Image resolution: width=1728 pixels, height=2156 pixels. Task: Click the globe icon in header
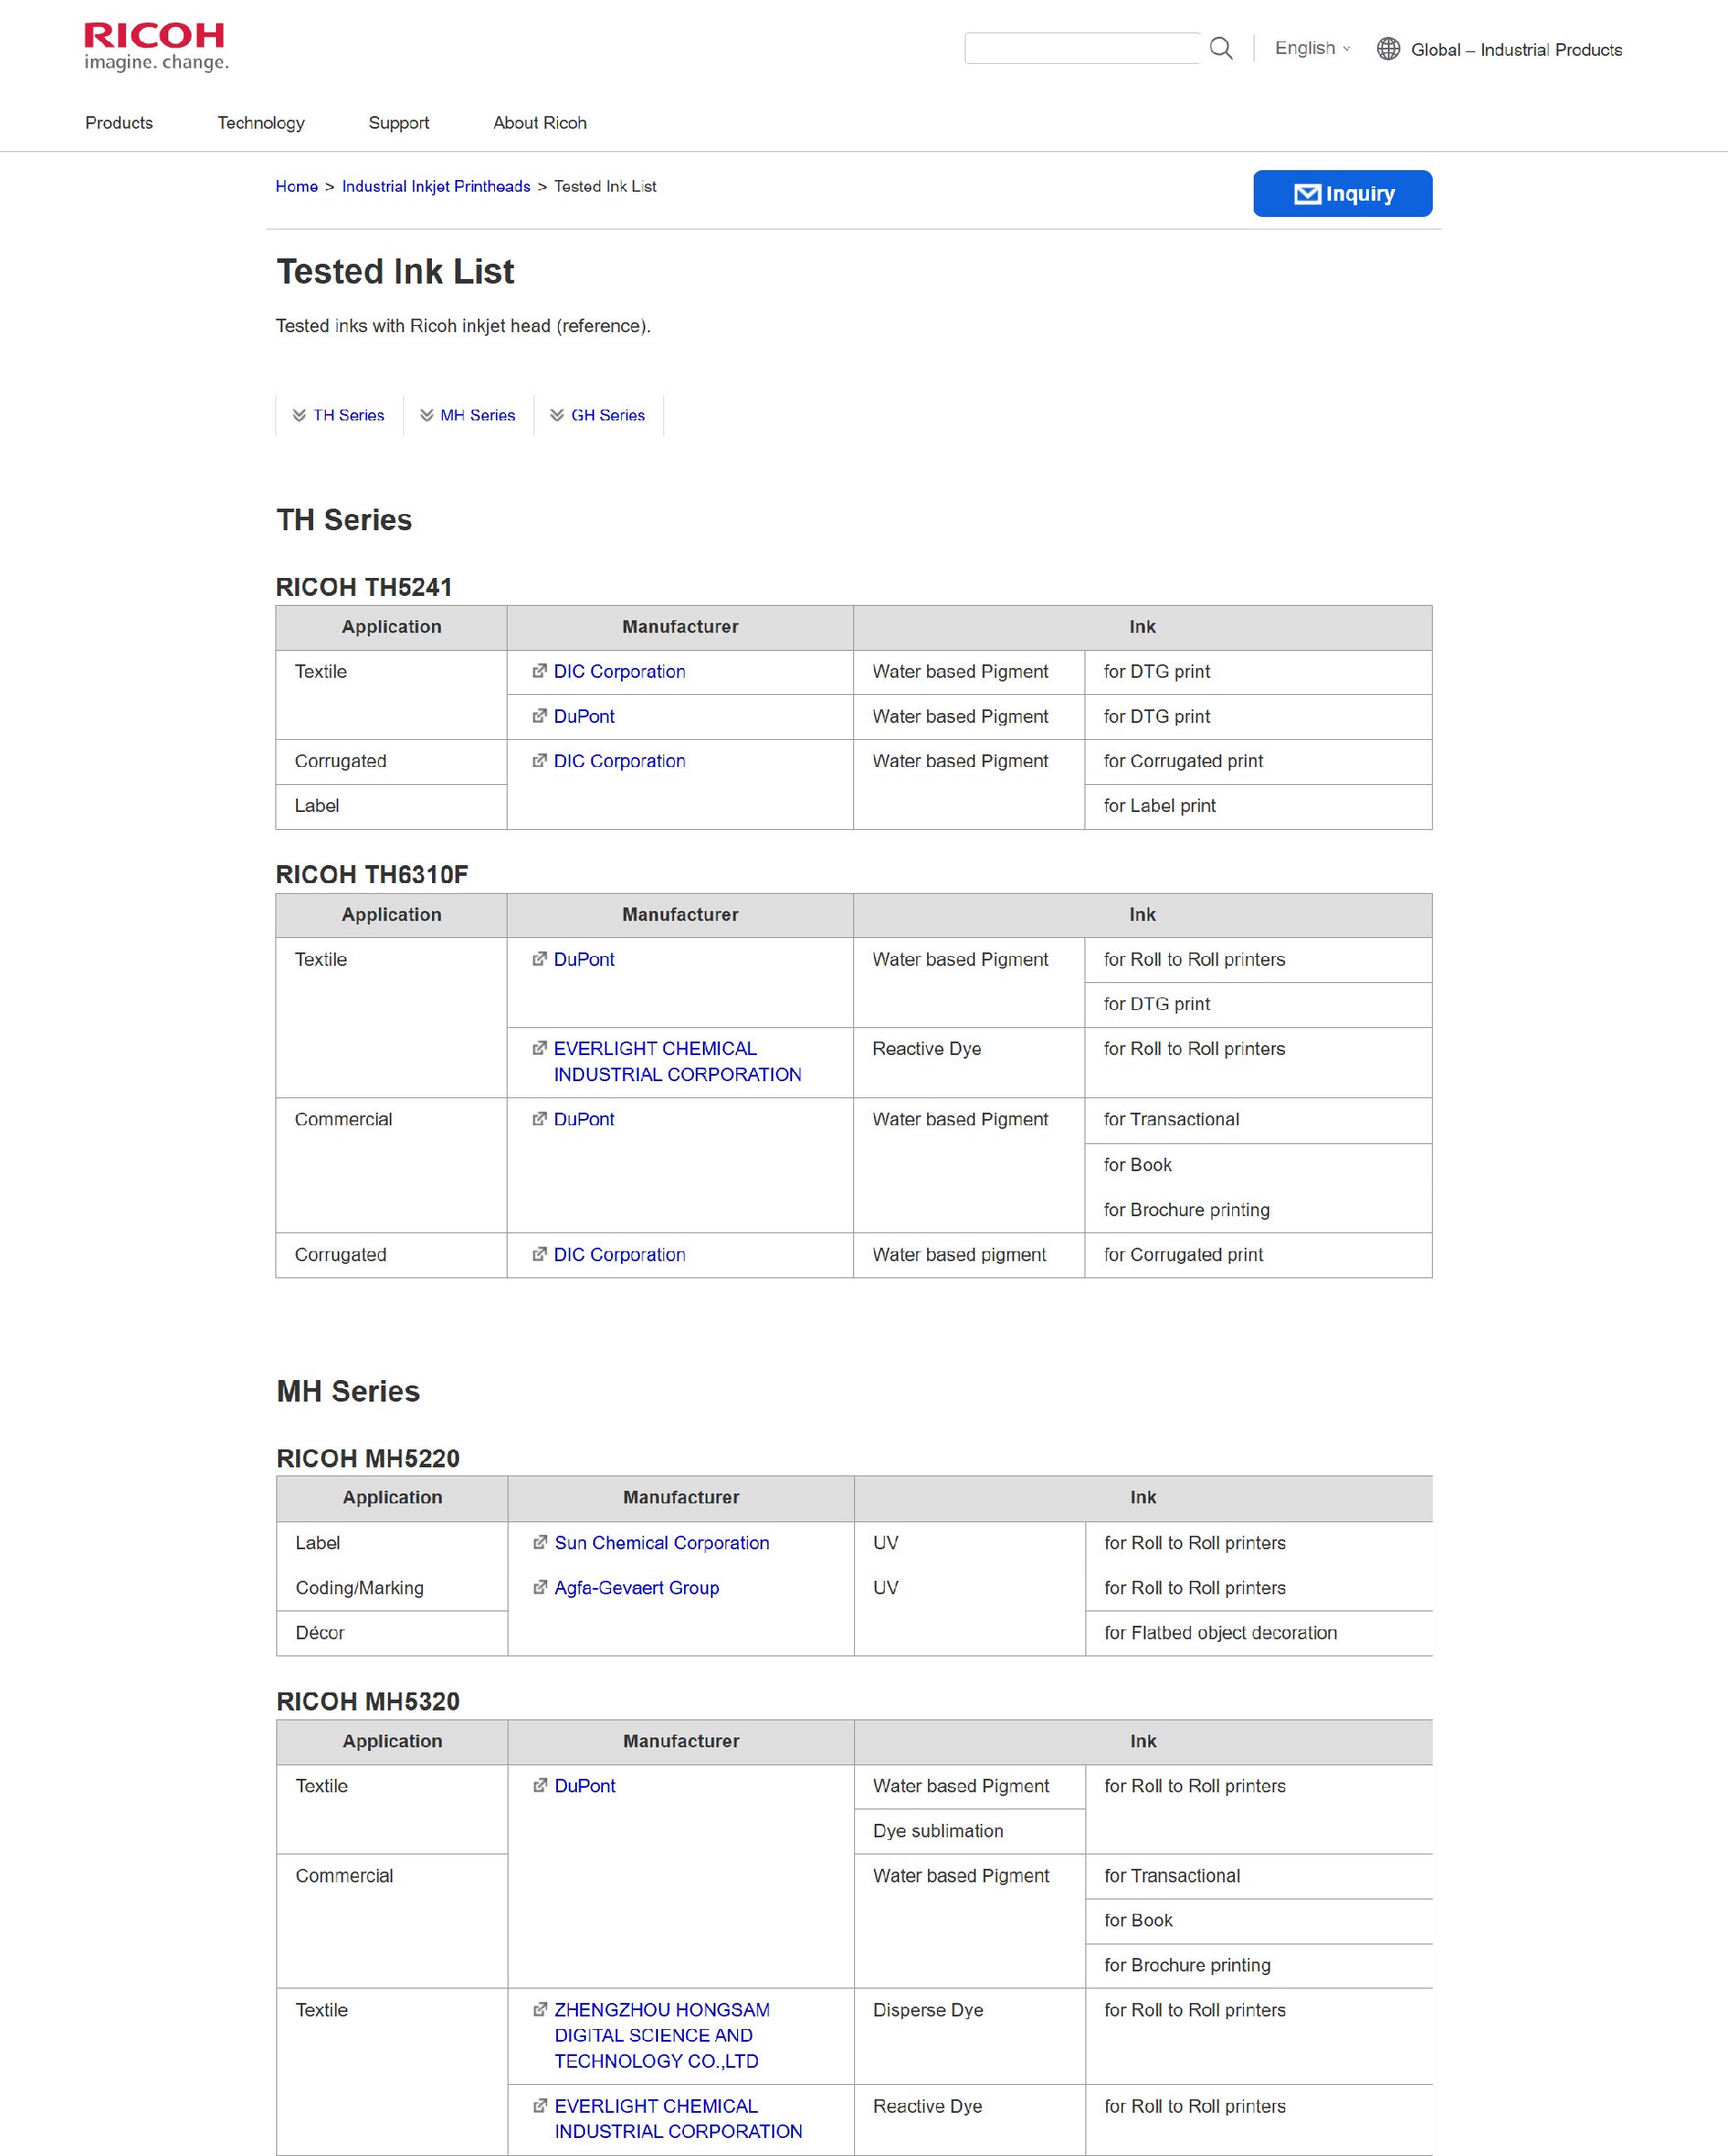[1388, 49]
